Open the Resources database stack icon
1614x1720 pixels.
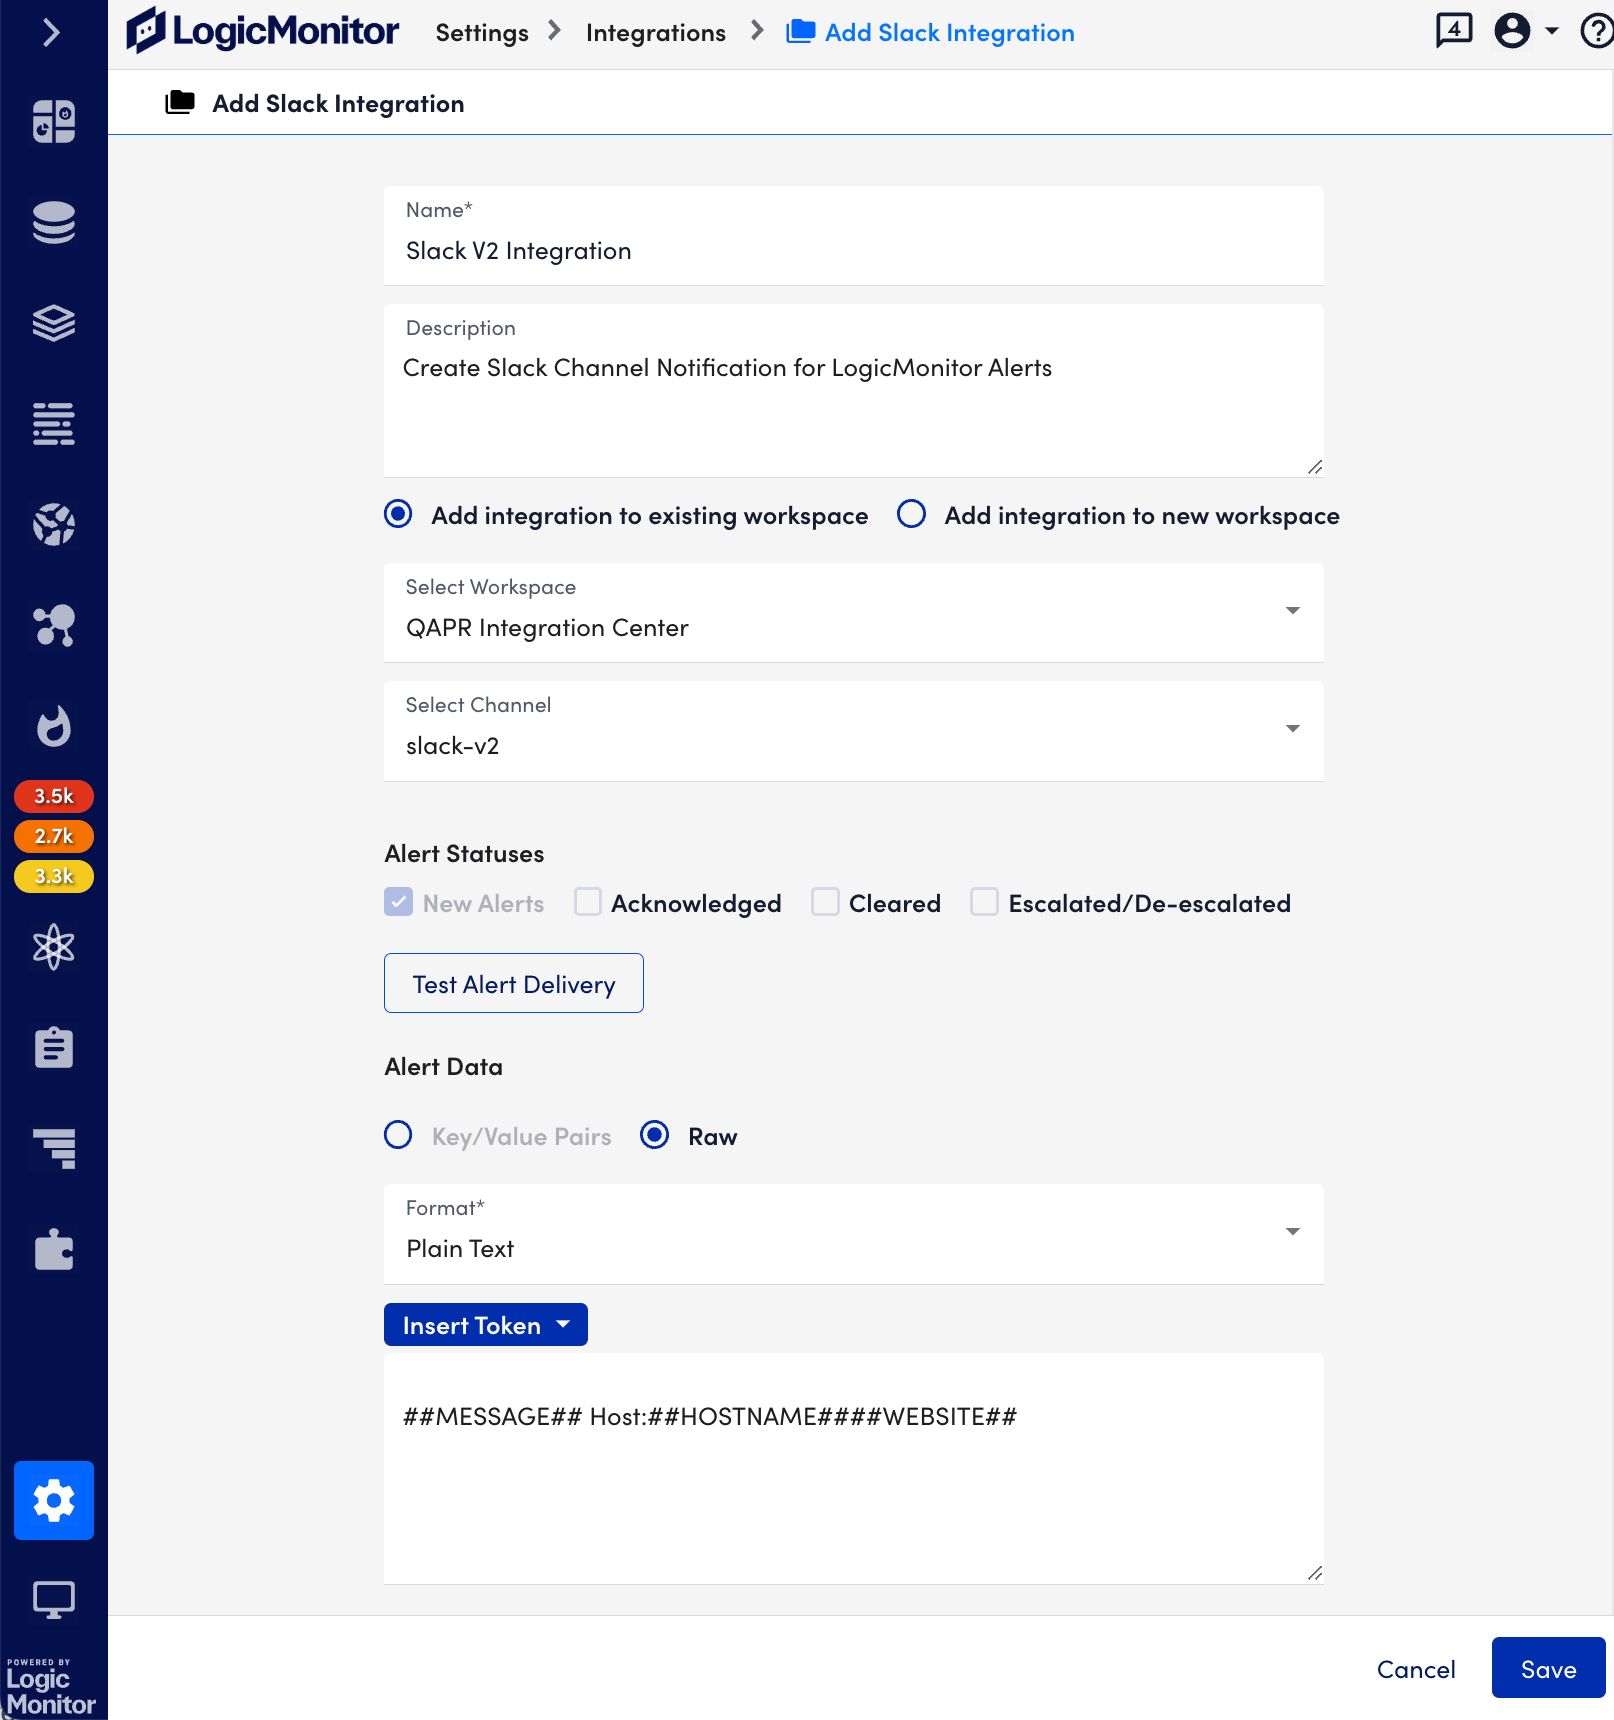(54, 222)
